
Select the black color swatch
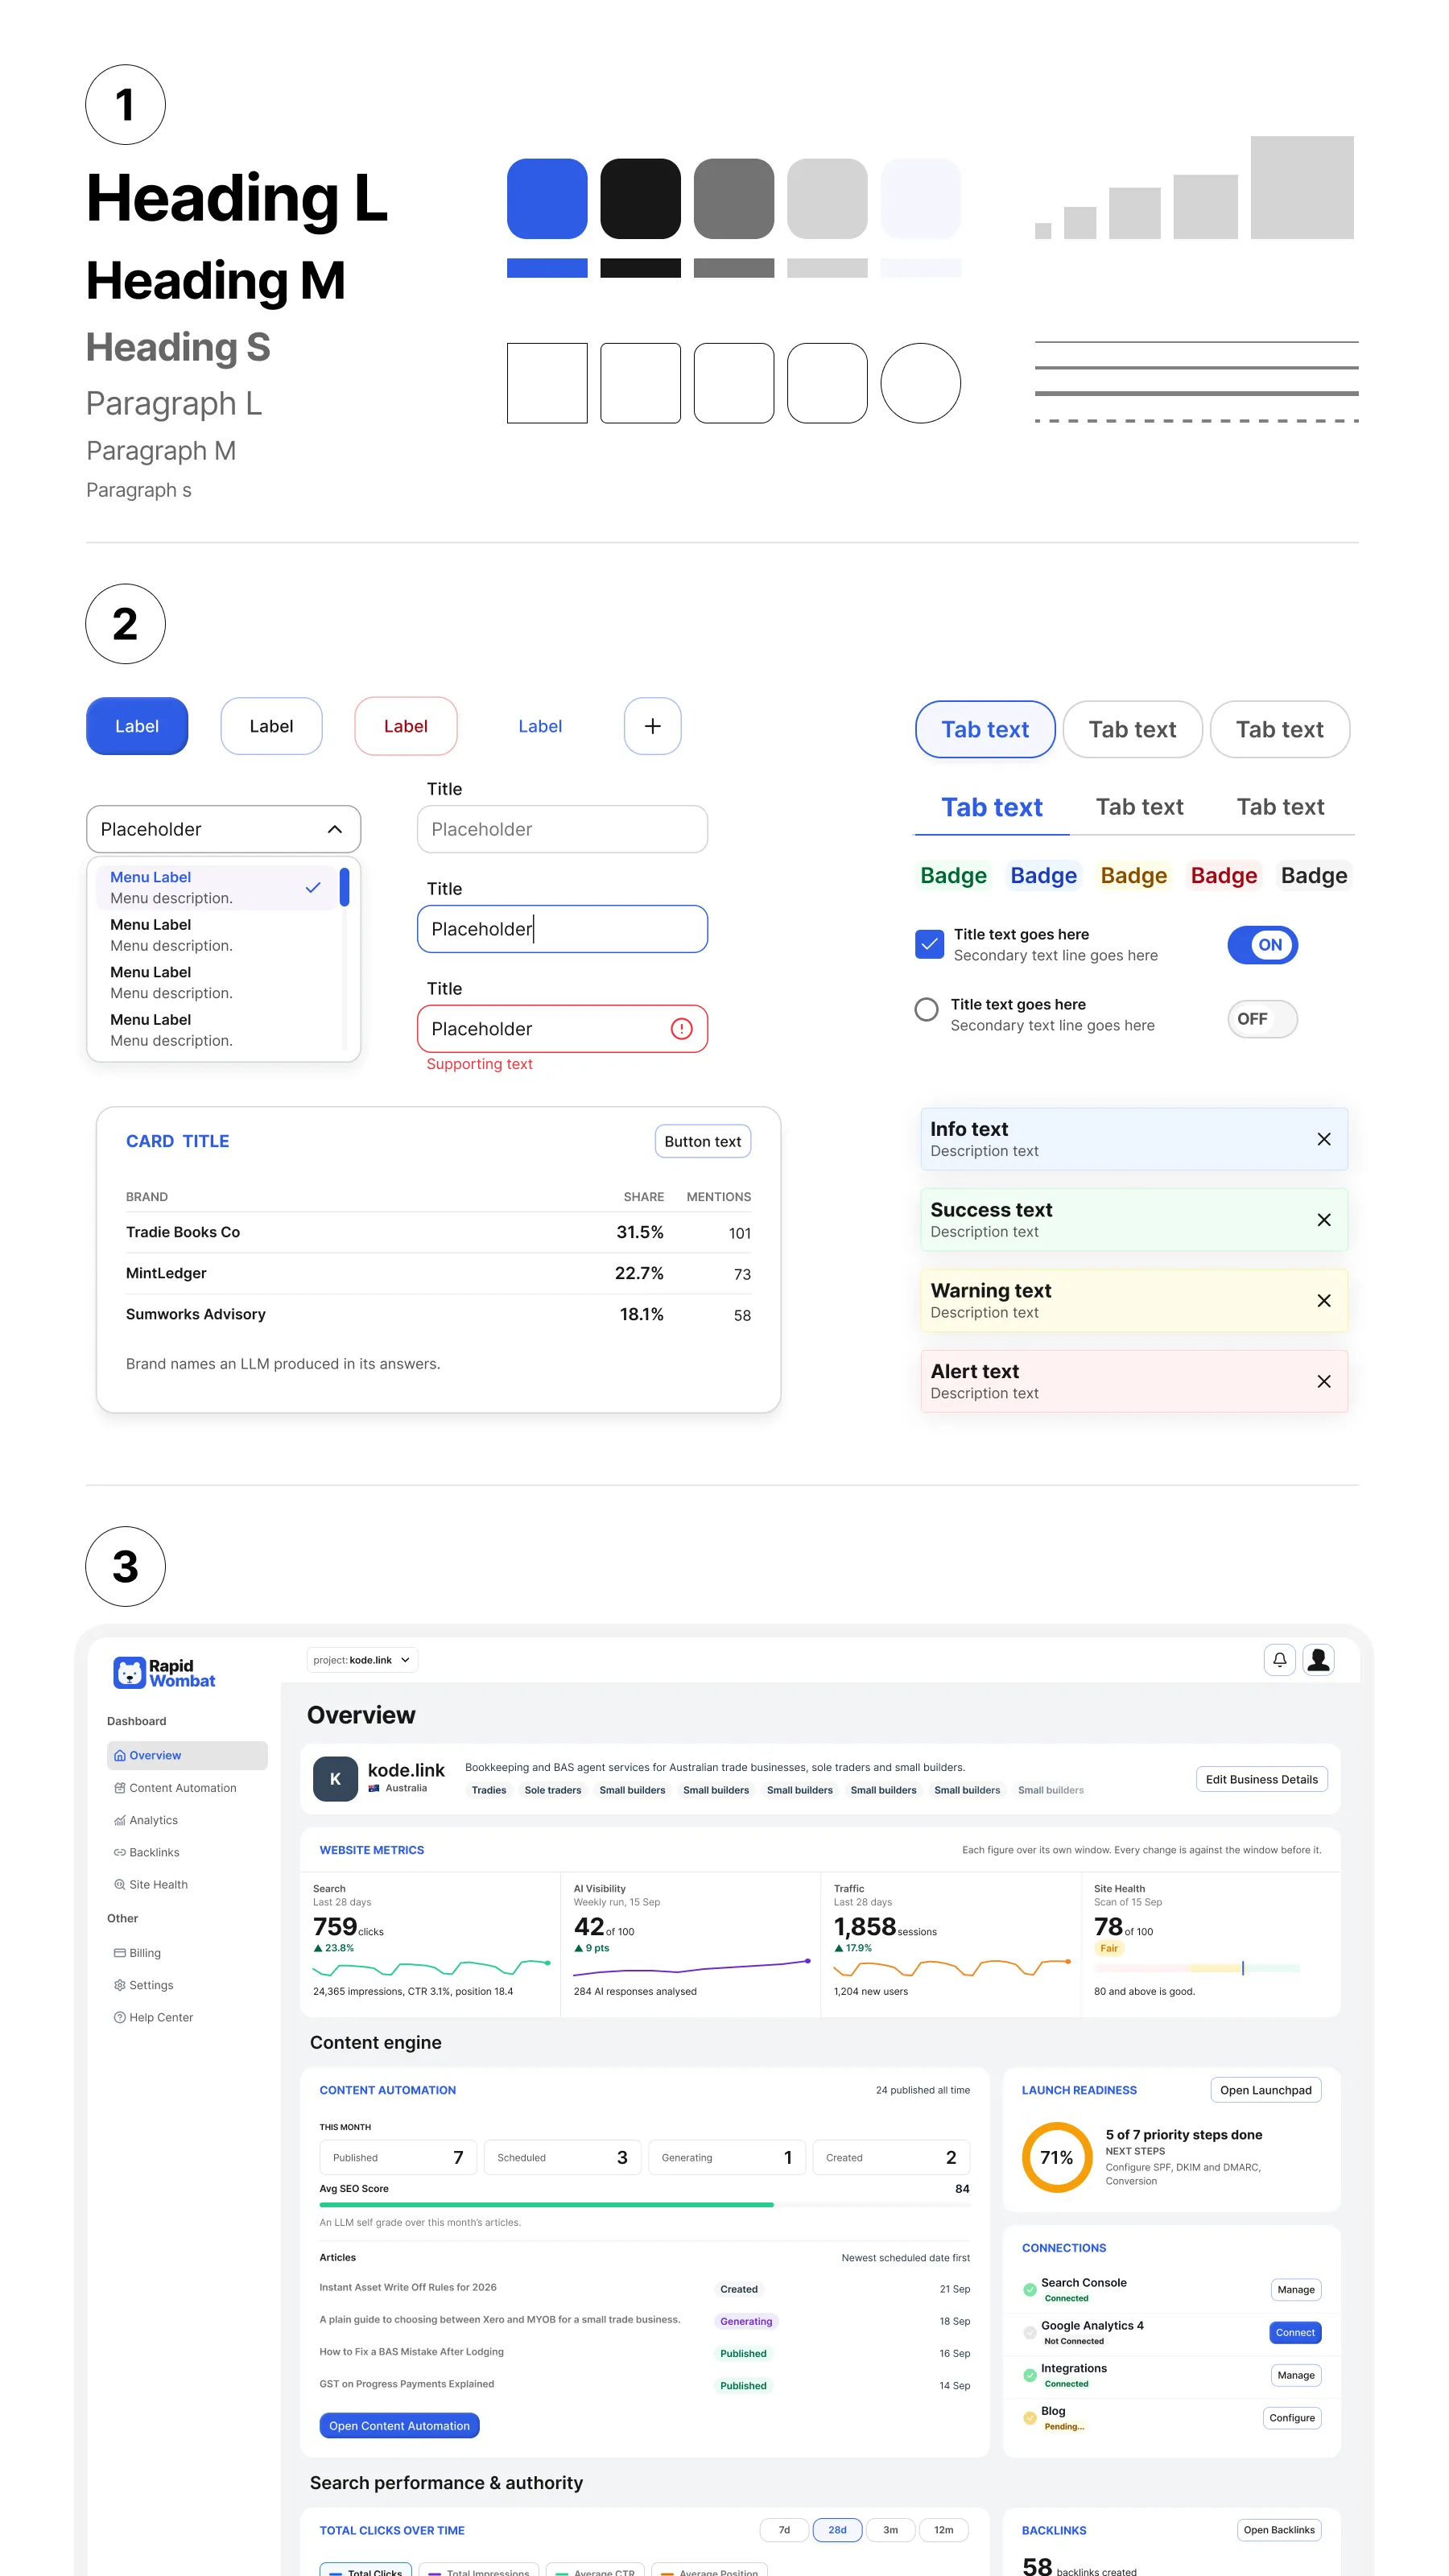[x=640, y=199]
